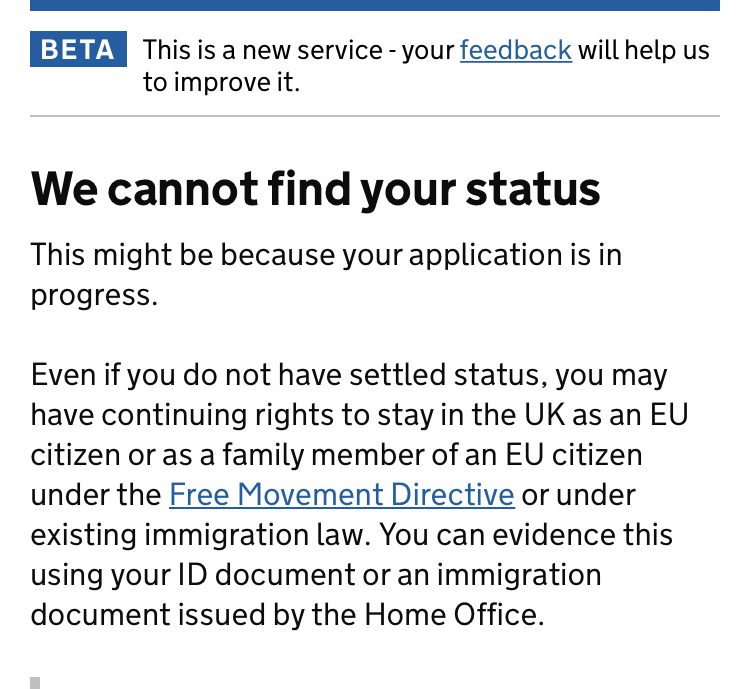The width and height of the screenshot is (750, 689).
Task: Click the 'This is a new service' text
Action: point(266,50)
